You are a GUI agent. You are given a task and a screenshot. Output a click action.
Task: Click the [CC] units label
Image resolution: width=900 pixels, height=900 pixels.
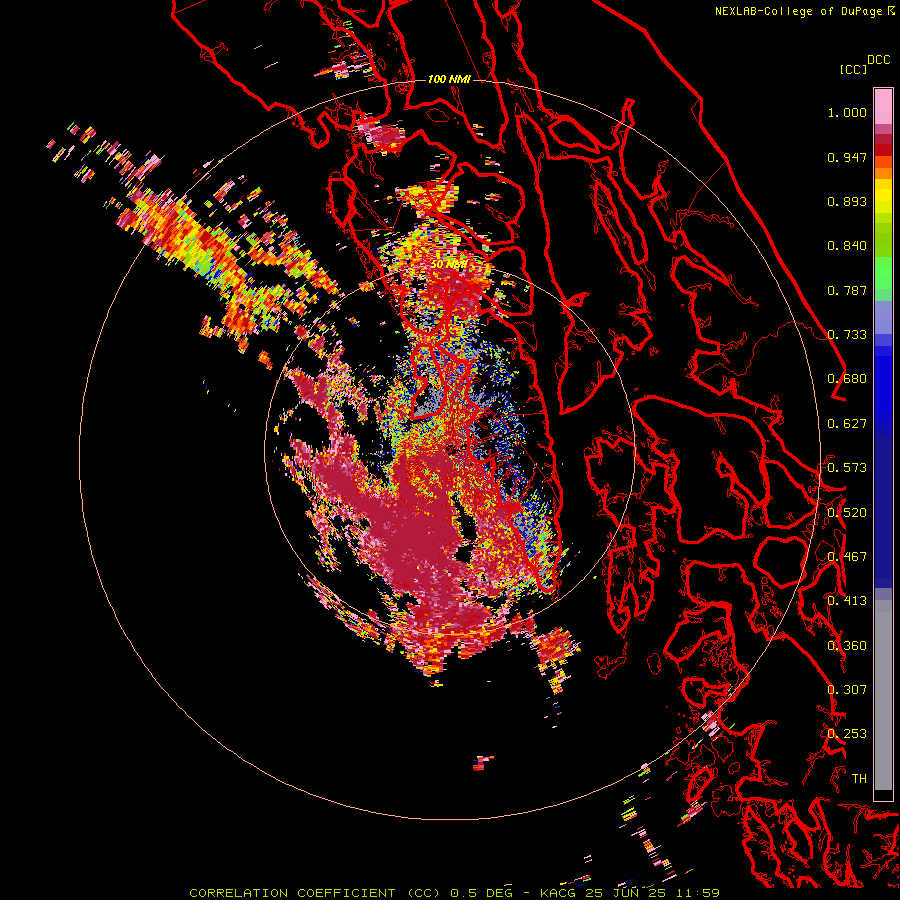(x=853, y=69)
